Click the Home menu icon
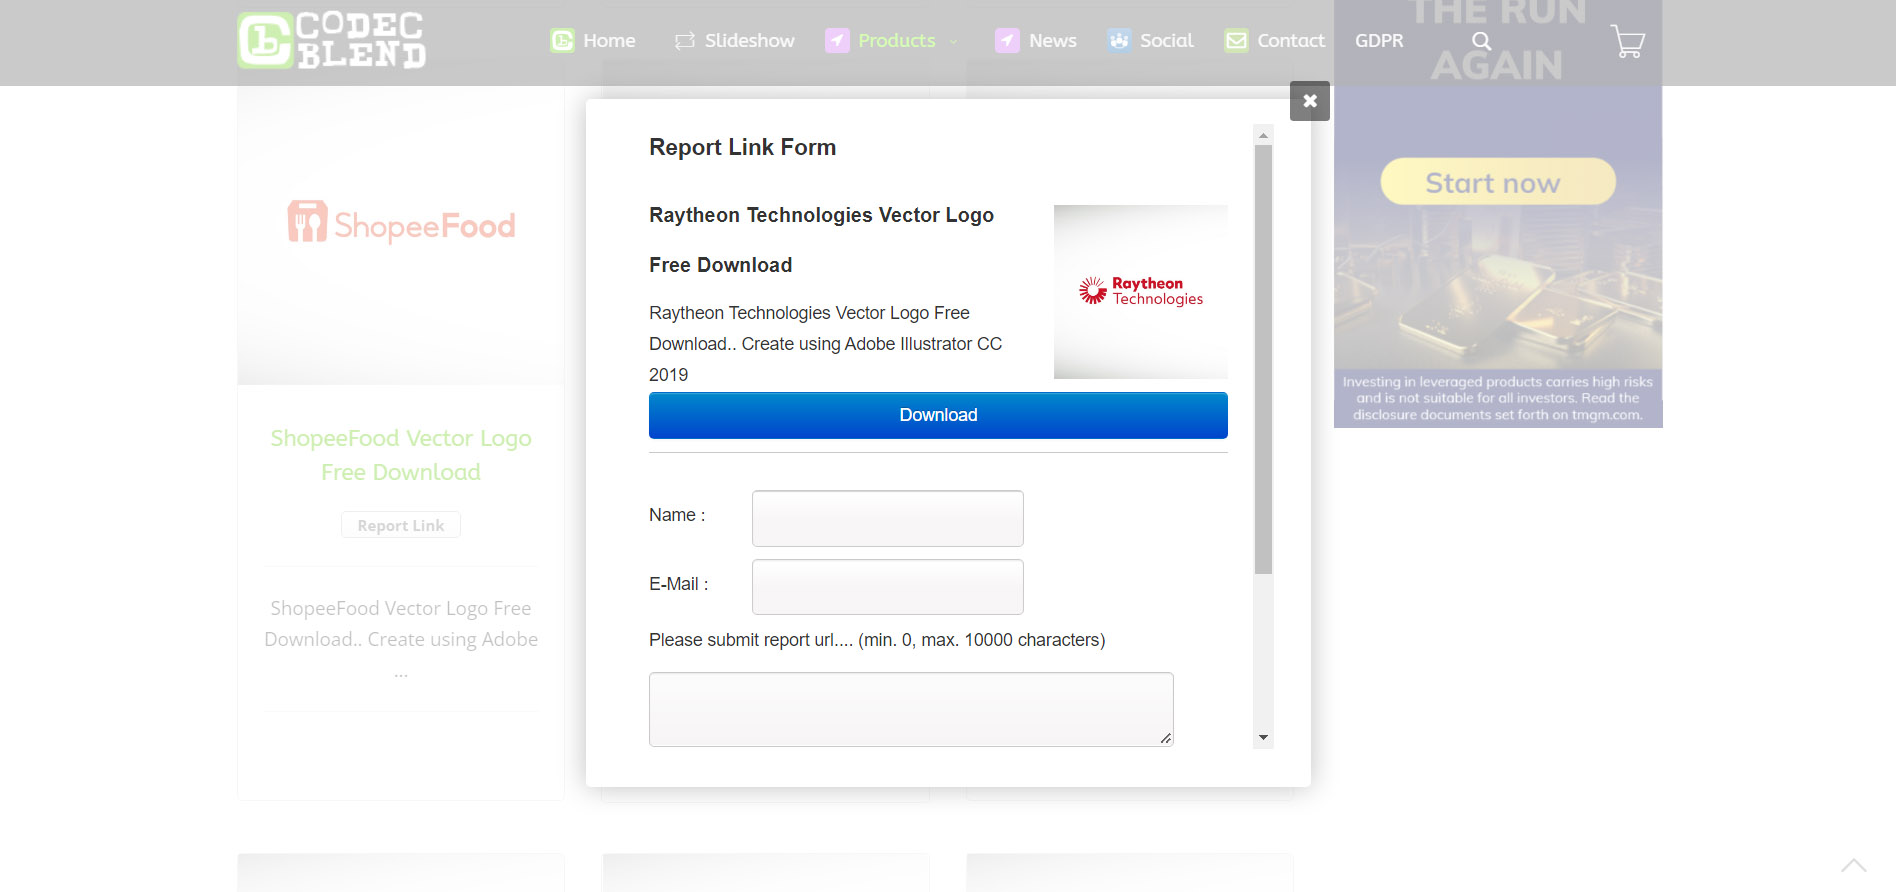Screen dimensions: 1896x892 point(563,41)
